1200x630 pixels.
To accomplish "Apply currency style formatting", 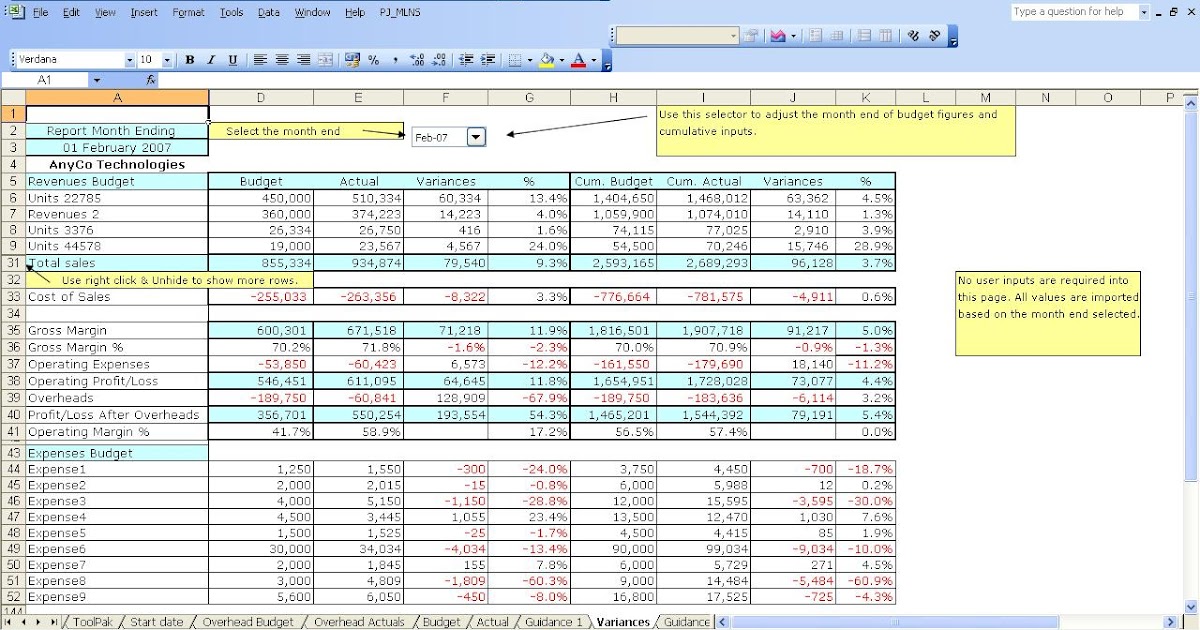I will pos(352,59).
